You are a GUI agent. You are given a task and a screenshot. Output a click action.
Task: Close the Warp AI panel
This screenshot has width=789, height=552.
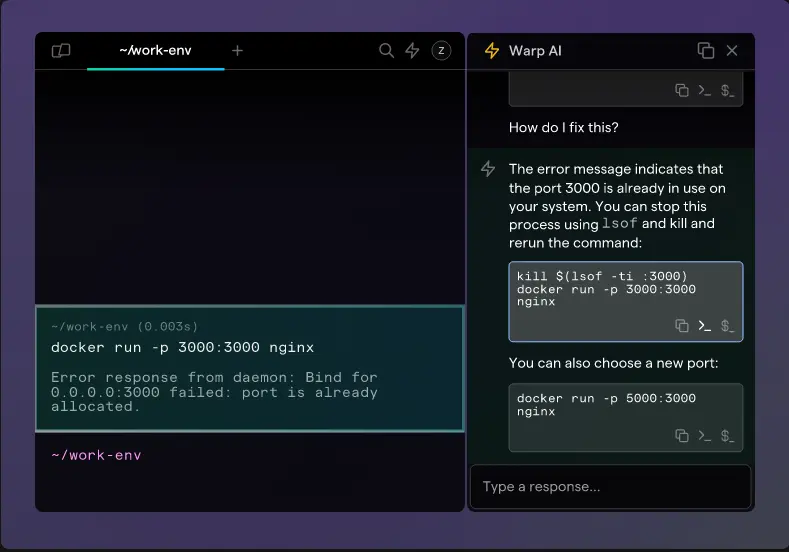pyautogui.click(x=732, y=51)
